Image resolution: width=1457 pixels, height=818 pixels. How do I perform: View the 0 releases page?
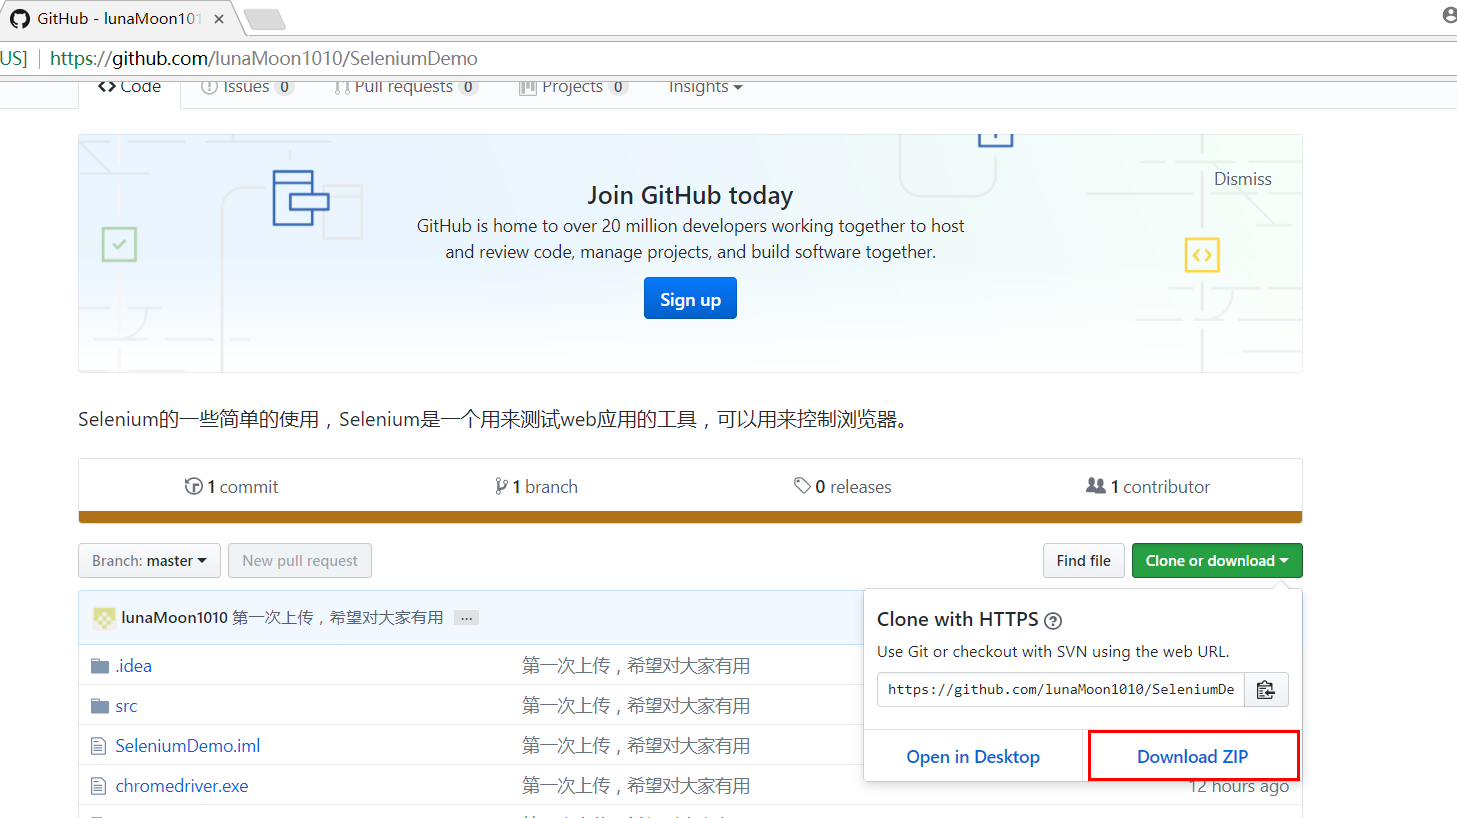pos(842,487)
